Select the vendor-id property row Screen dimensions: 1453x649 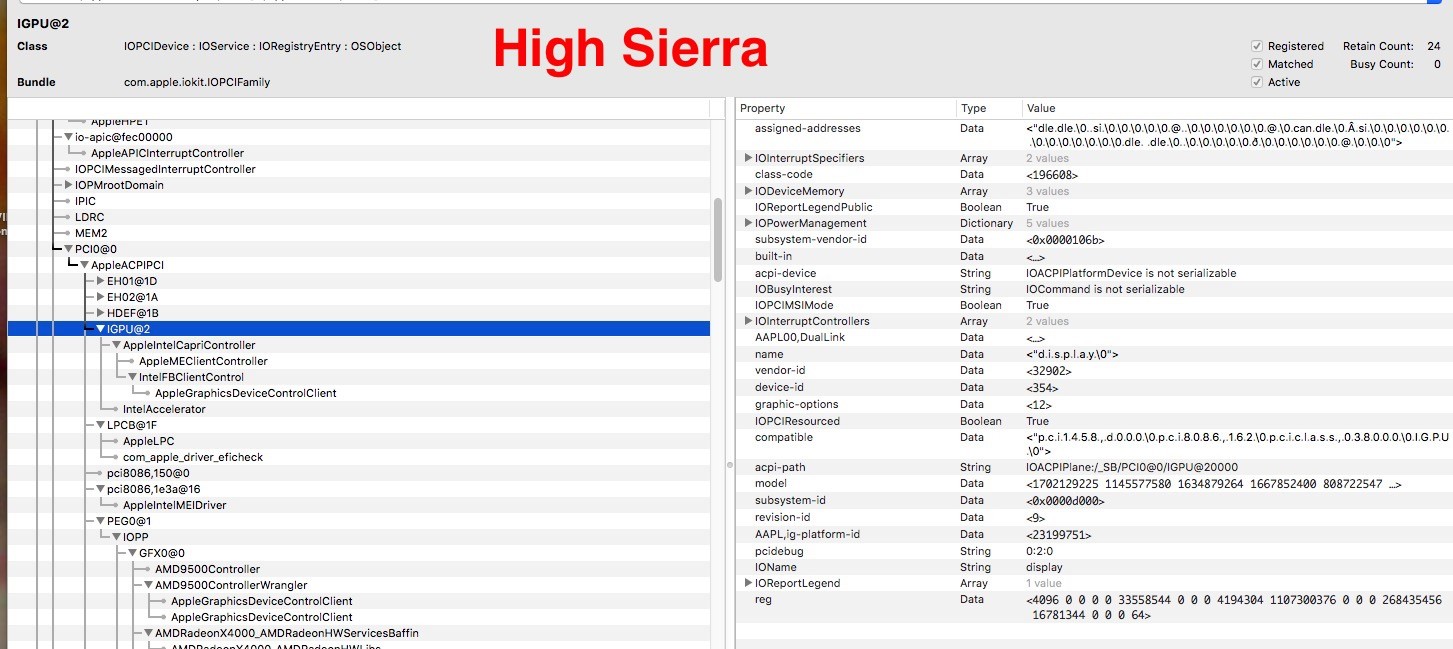pyautogui.click(x=1094, y=370)
